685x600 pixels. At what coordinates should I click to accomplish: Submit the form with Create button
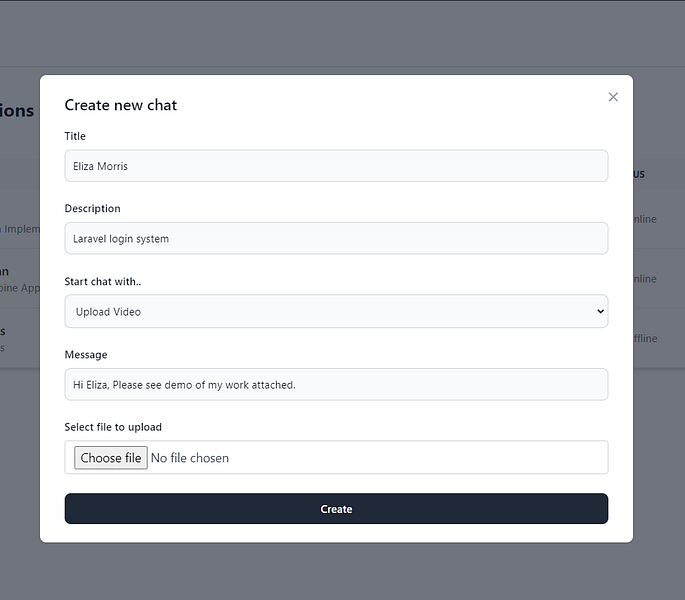click(336, 509)
